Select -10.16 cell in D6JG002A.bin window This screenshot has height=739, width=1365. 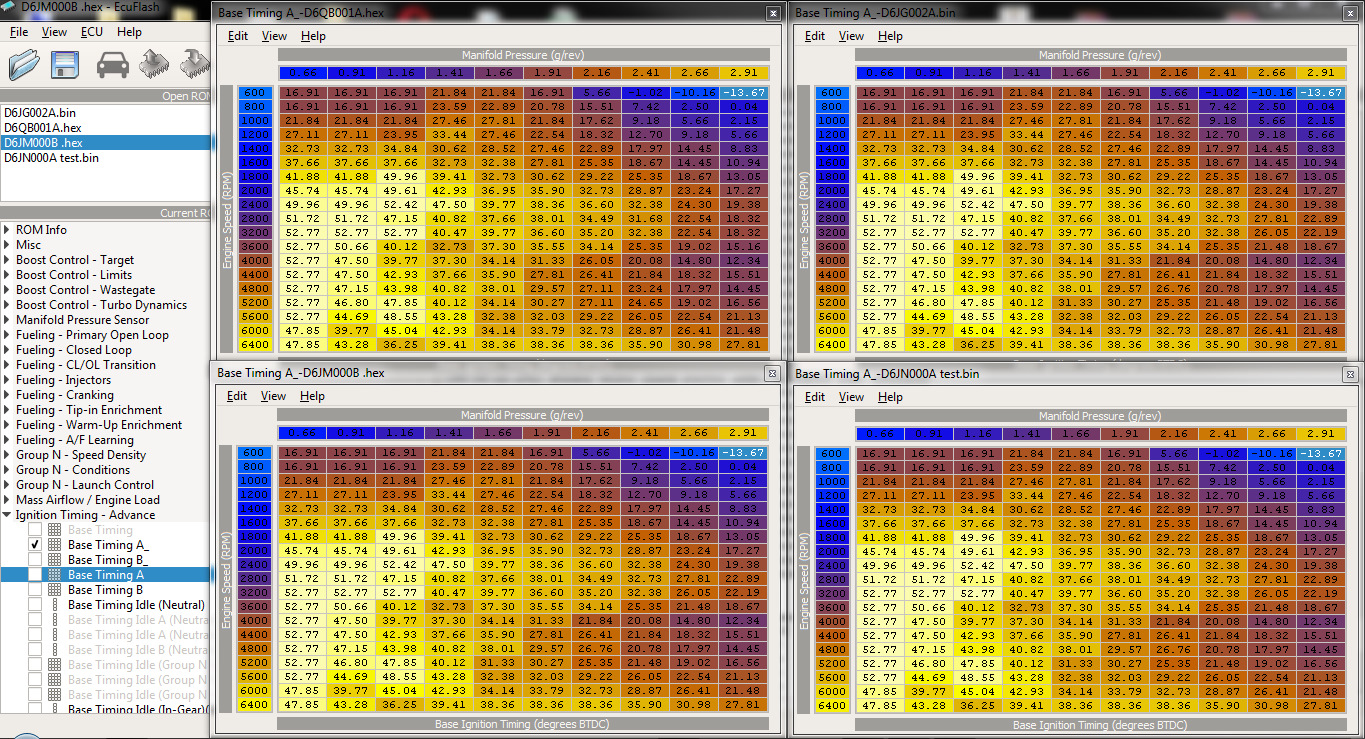click(1272, 92)
